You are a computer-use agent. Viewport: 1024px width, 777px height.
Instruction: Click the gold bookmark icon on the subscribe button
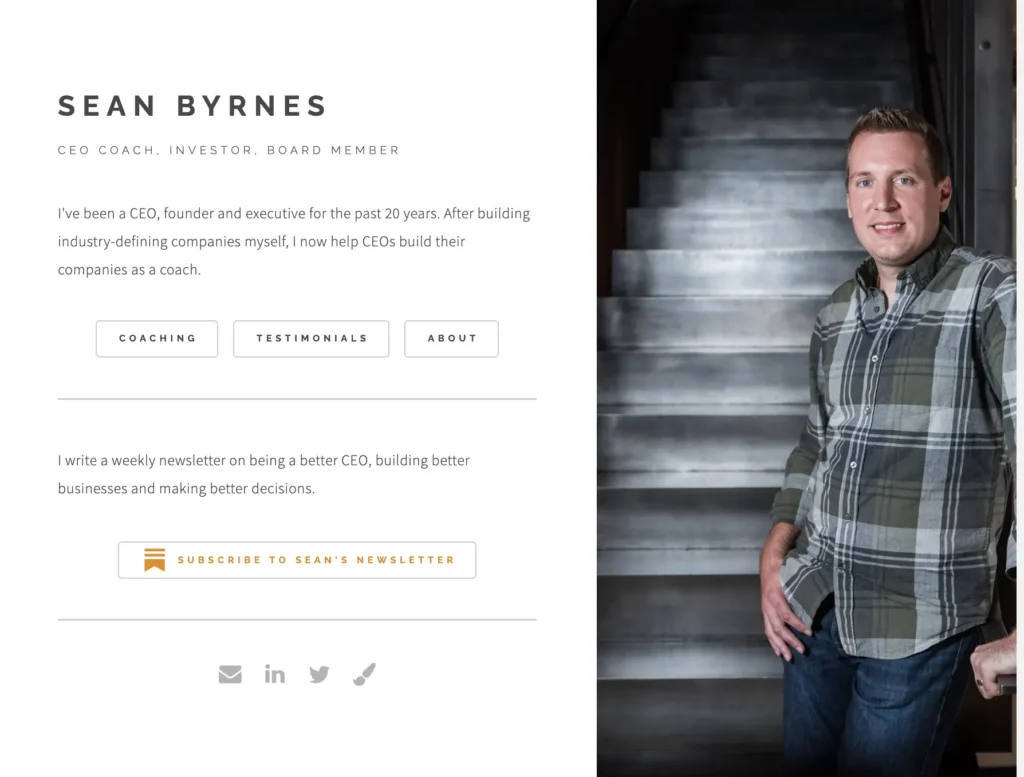pos(155,560)
